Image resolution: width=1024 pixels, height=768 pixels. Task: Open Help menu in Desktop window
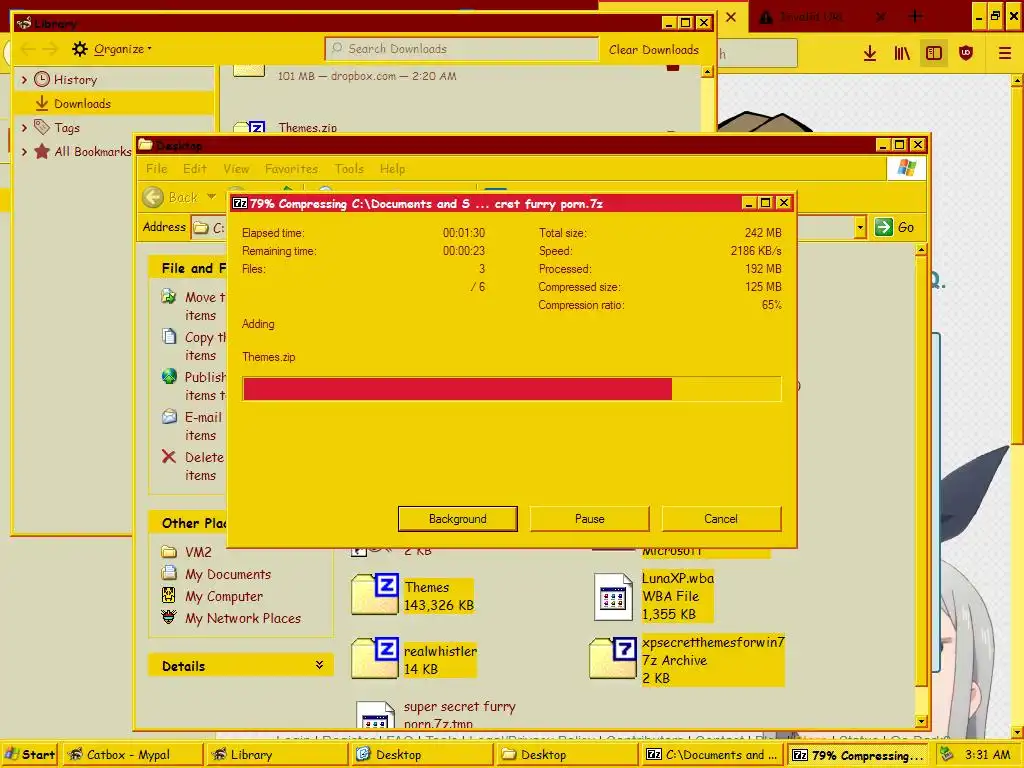pyautogui.click(x=392, y=168)
